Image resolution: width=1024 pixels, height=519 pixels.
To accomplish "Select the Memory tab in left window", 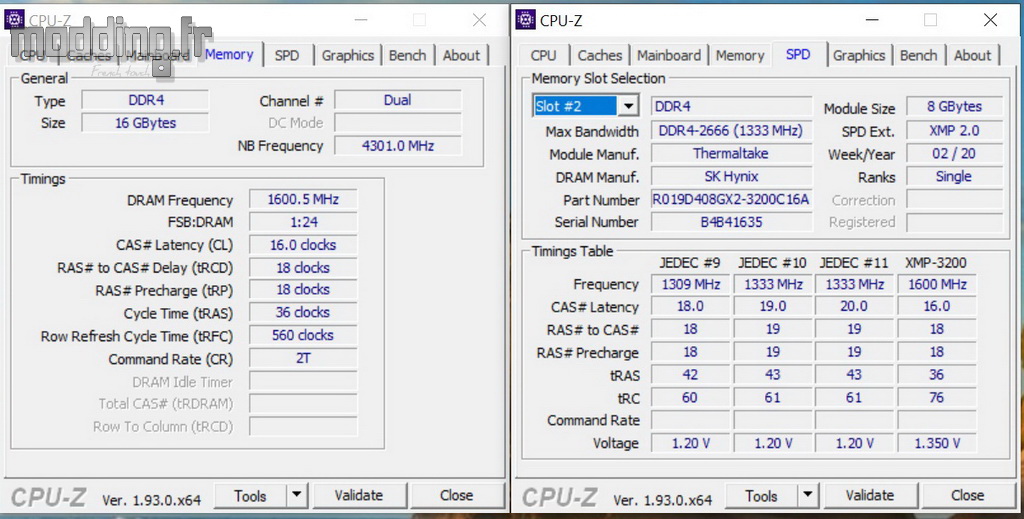I will pos(229,54).
